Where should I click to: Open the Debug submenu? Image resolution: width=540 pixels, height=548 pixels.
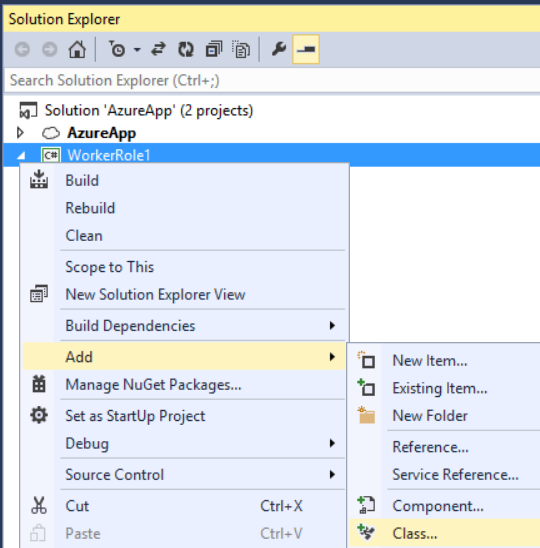point(185,444)
